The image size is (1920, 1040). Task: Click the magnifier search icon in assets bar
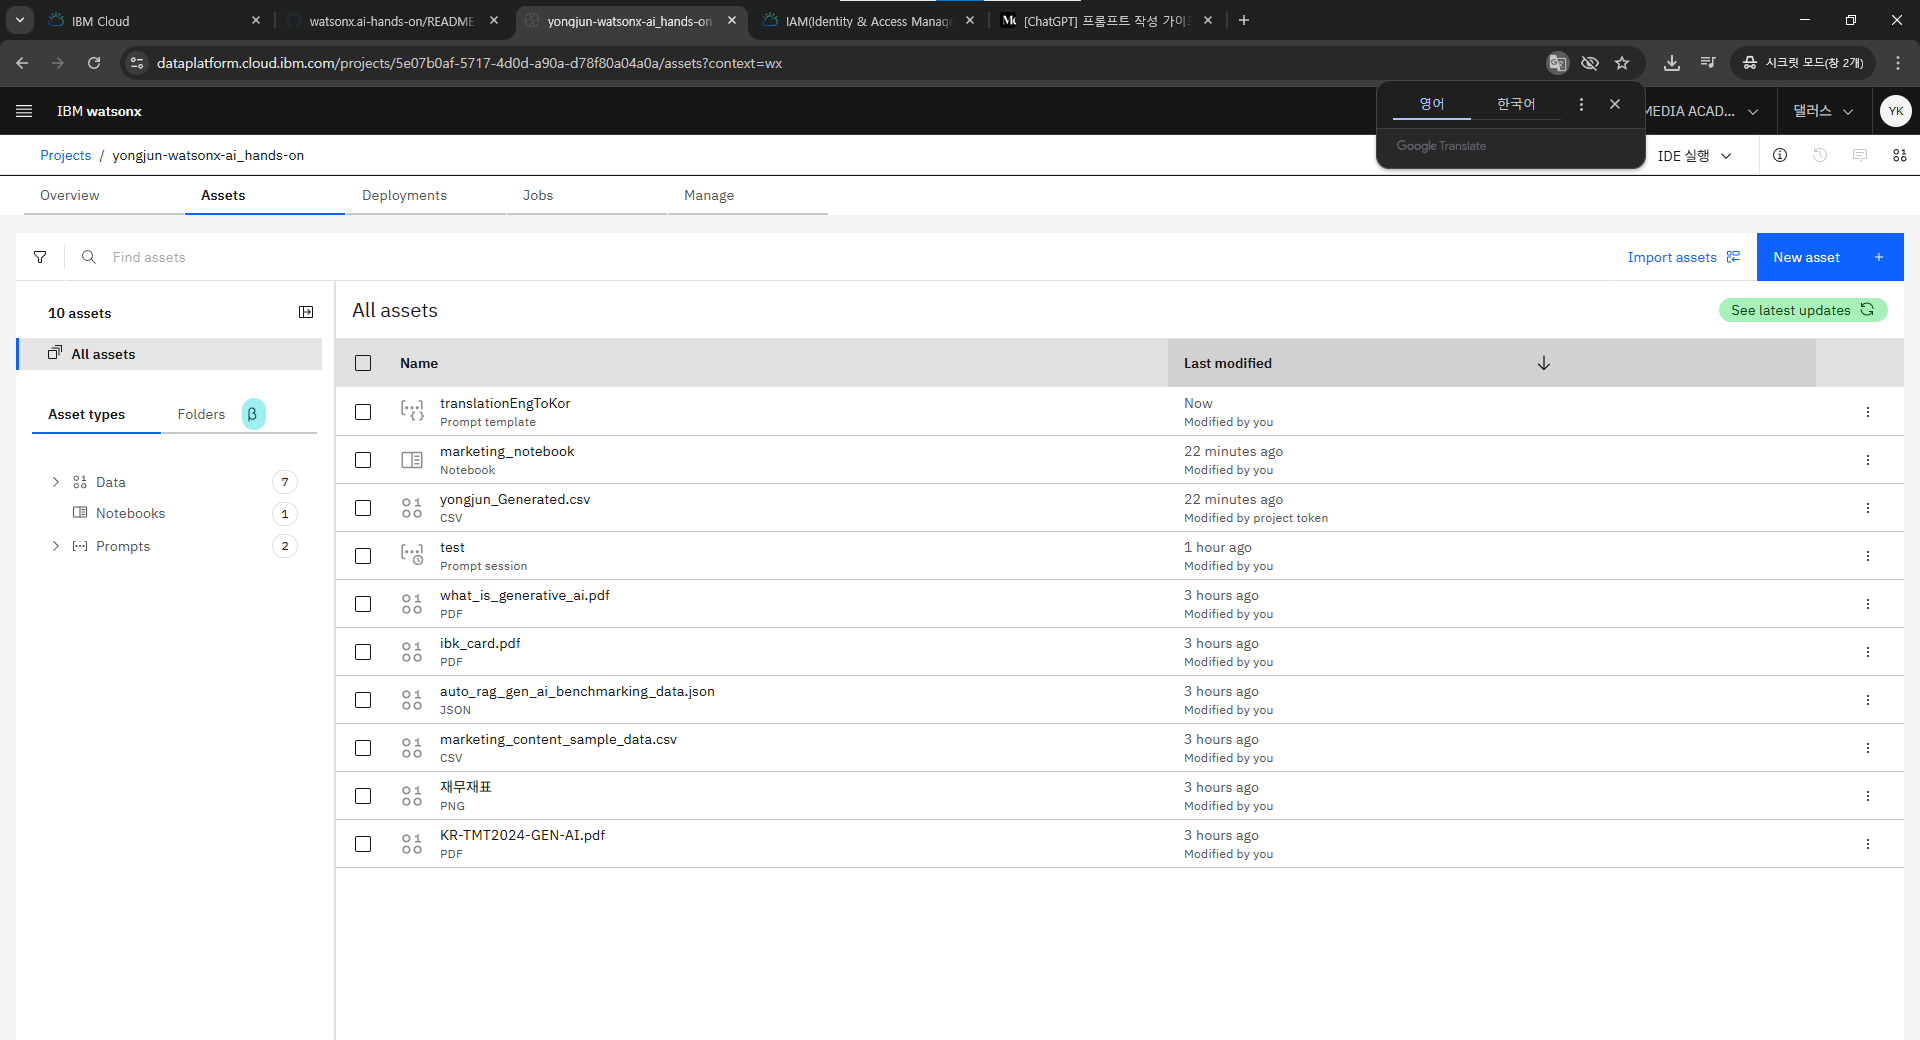(x=89, y=257)
